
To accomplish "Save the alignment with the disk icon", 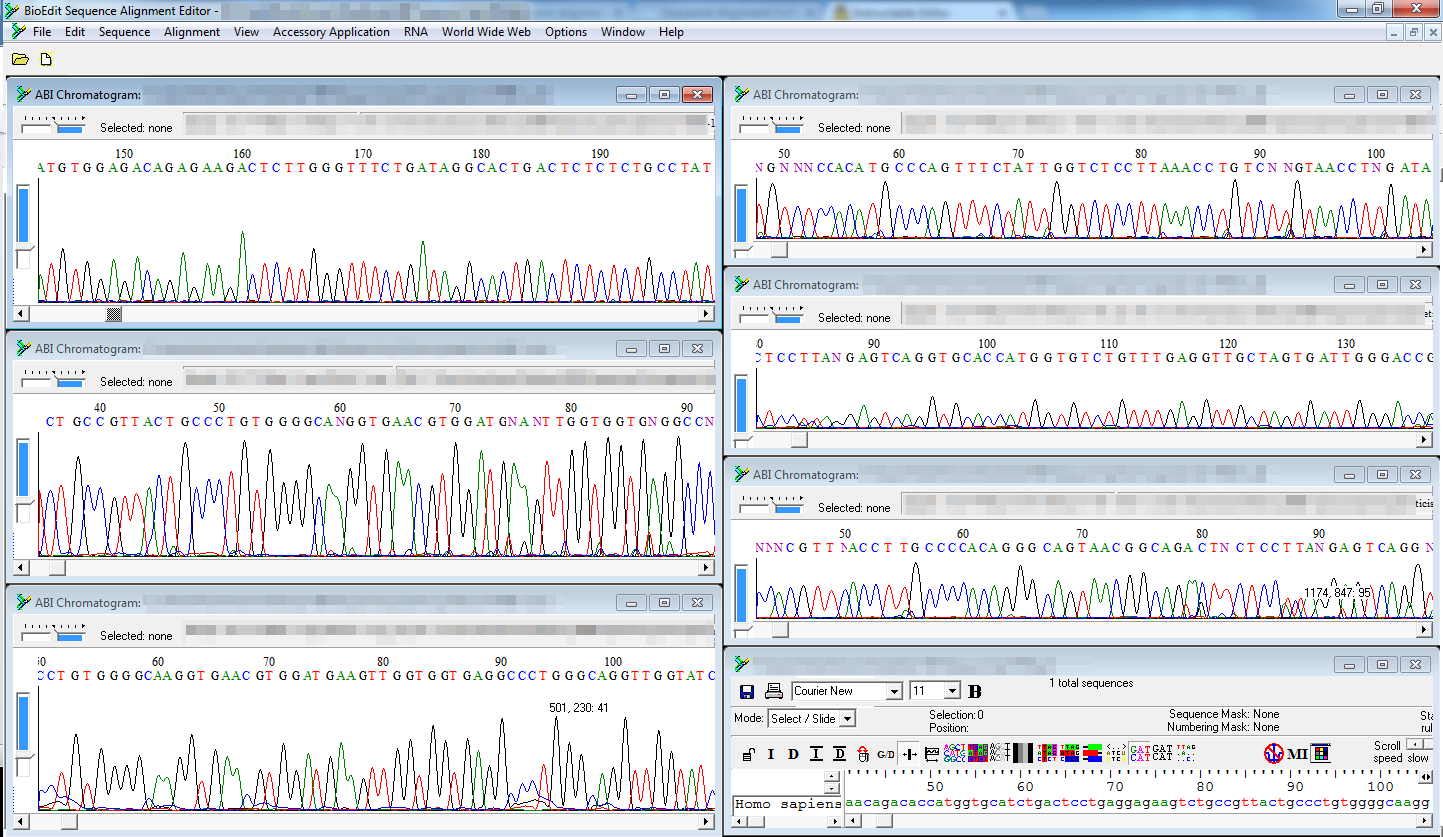I will tap(745, 691).
